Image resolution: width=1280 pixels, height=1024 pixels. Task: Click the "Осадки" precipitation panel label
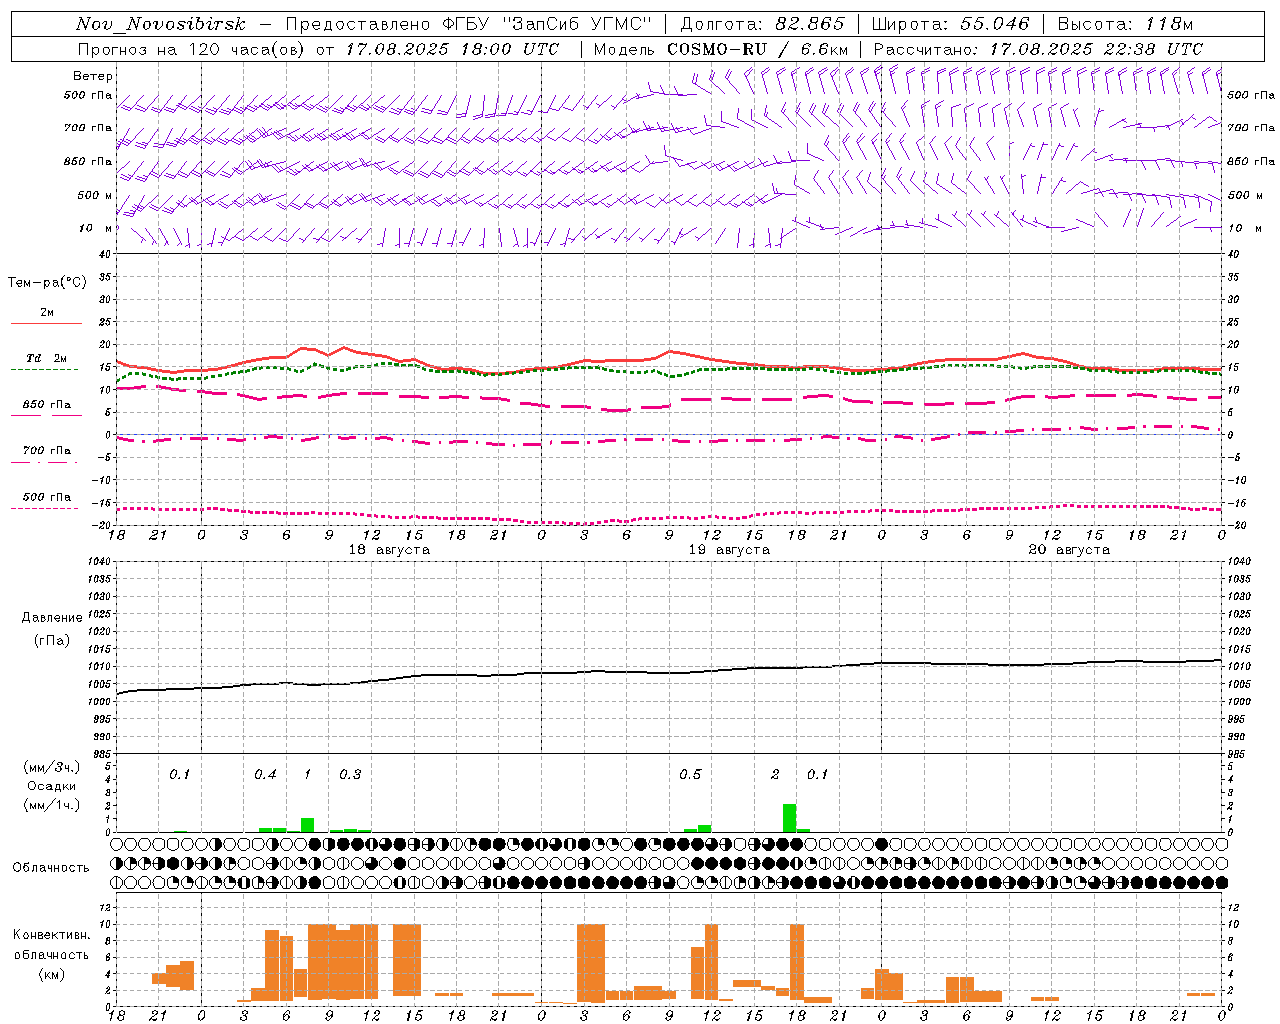52,786
